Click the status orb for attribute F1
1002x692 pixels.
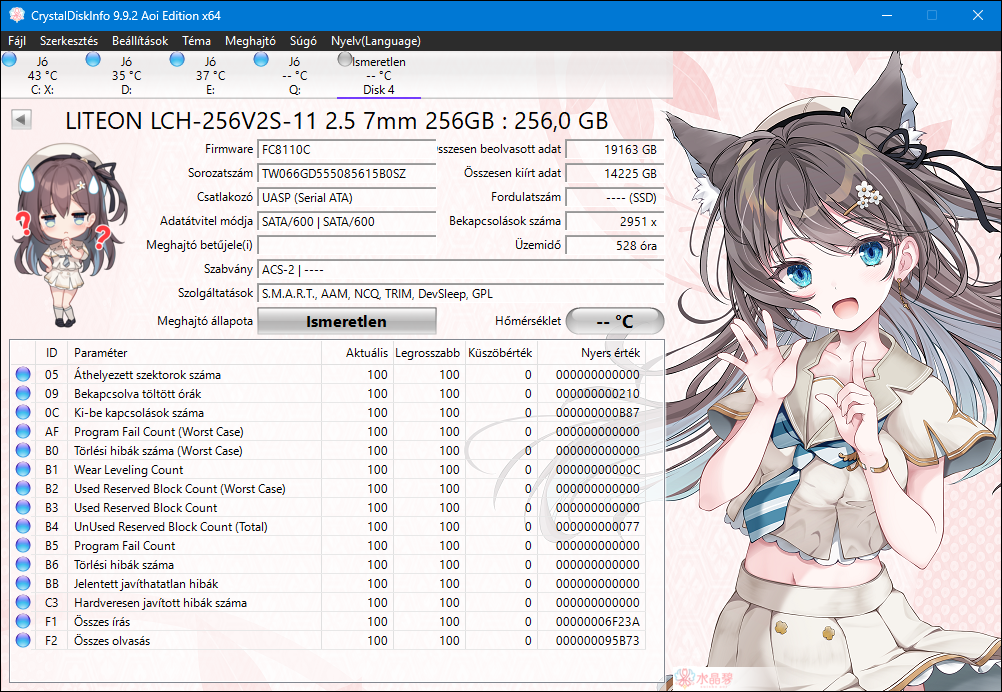pos(23,621)
